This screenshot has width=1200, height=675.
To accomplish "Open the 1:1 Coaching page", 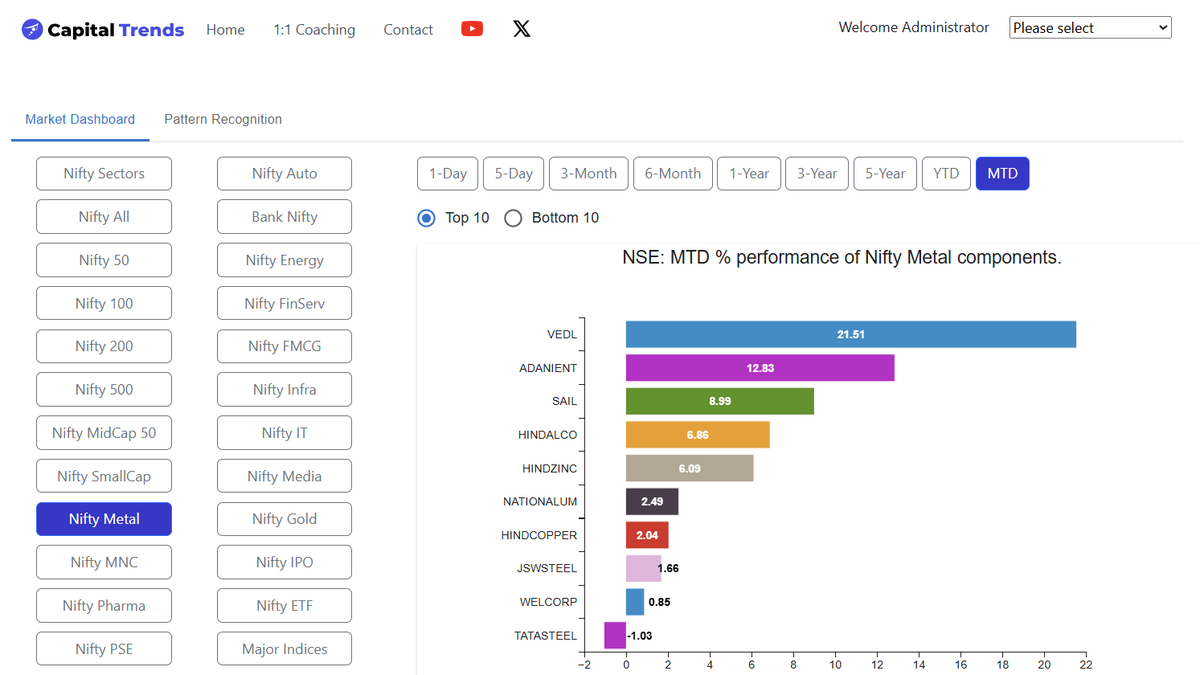I will click(x=314, y=30).
